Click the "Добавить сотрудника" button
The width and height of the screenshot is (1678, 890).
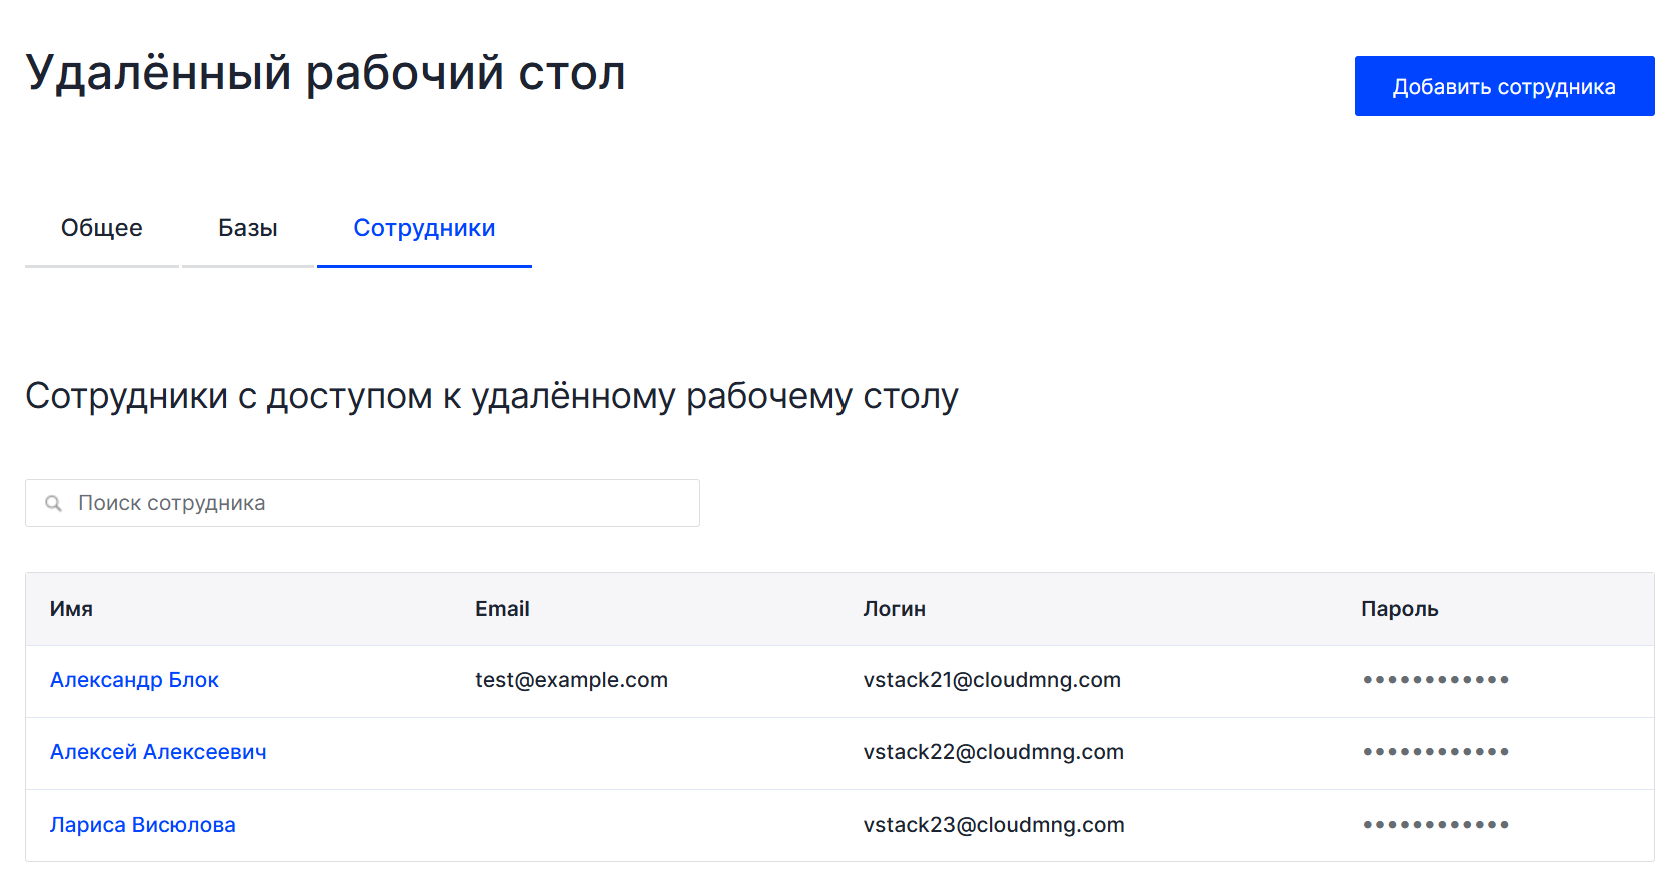(1503, 87)
